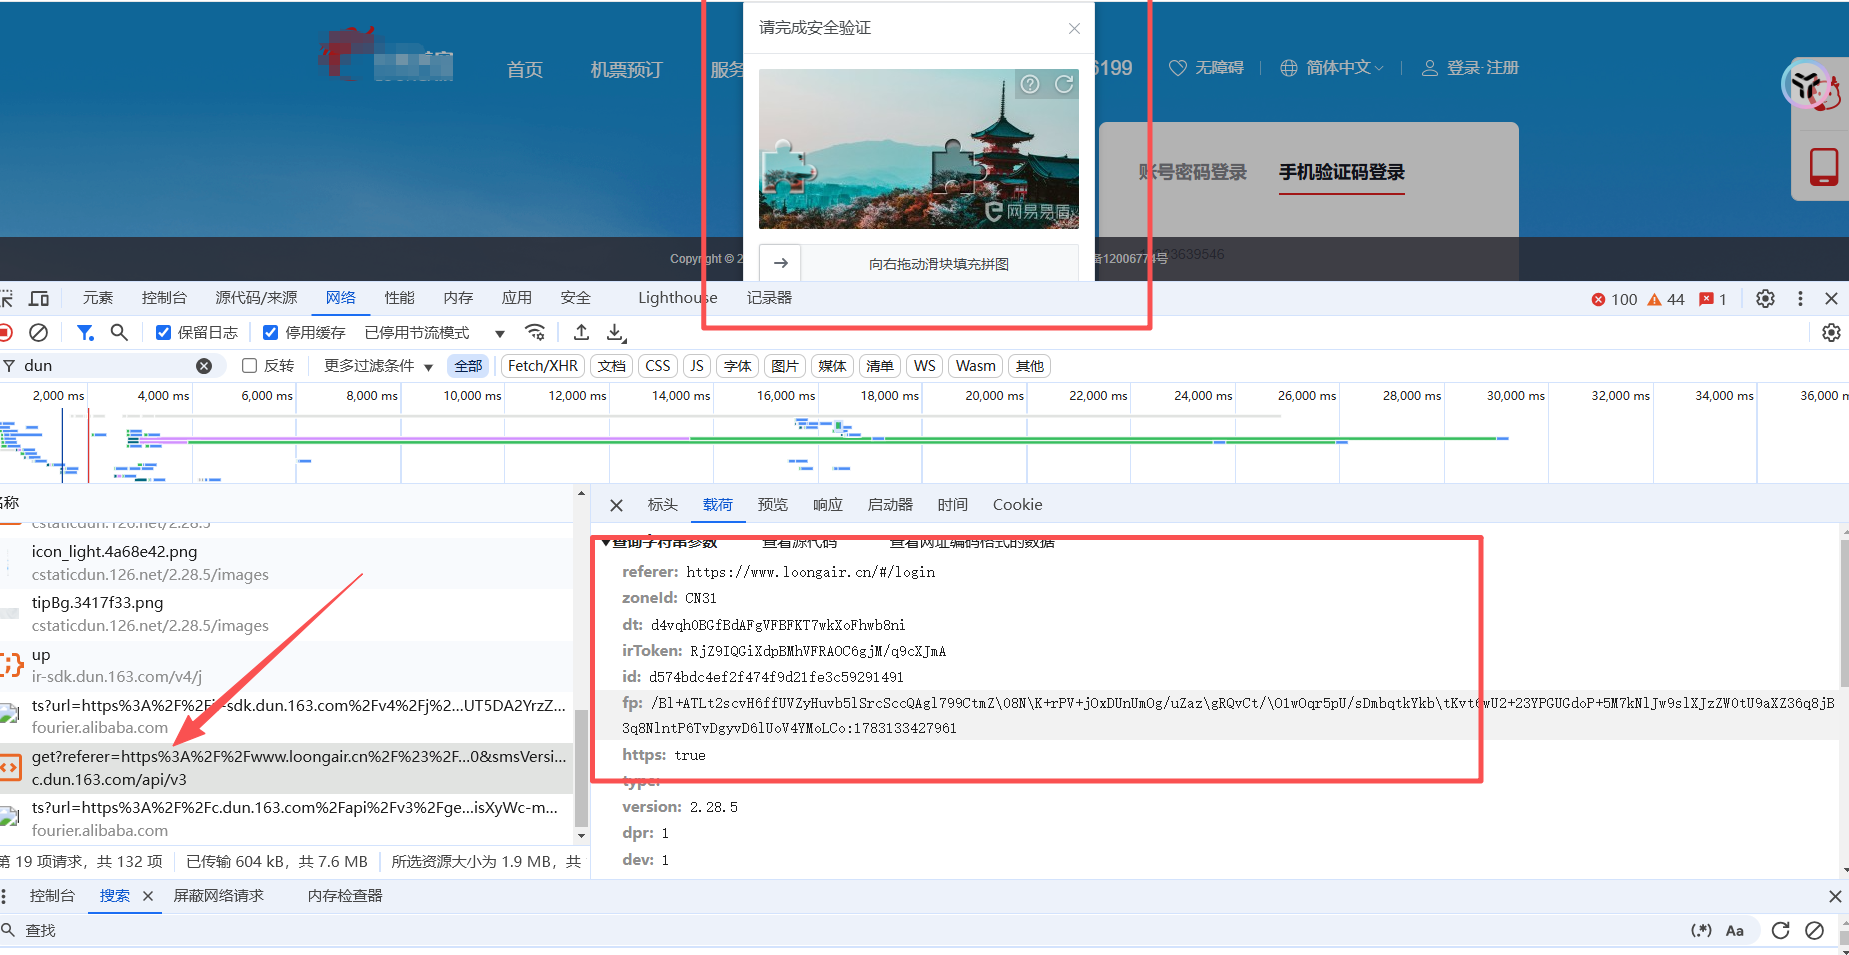
Task: Close the 搜索 drawer tab
Action: pyautogui.click(x=148, y=896)
